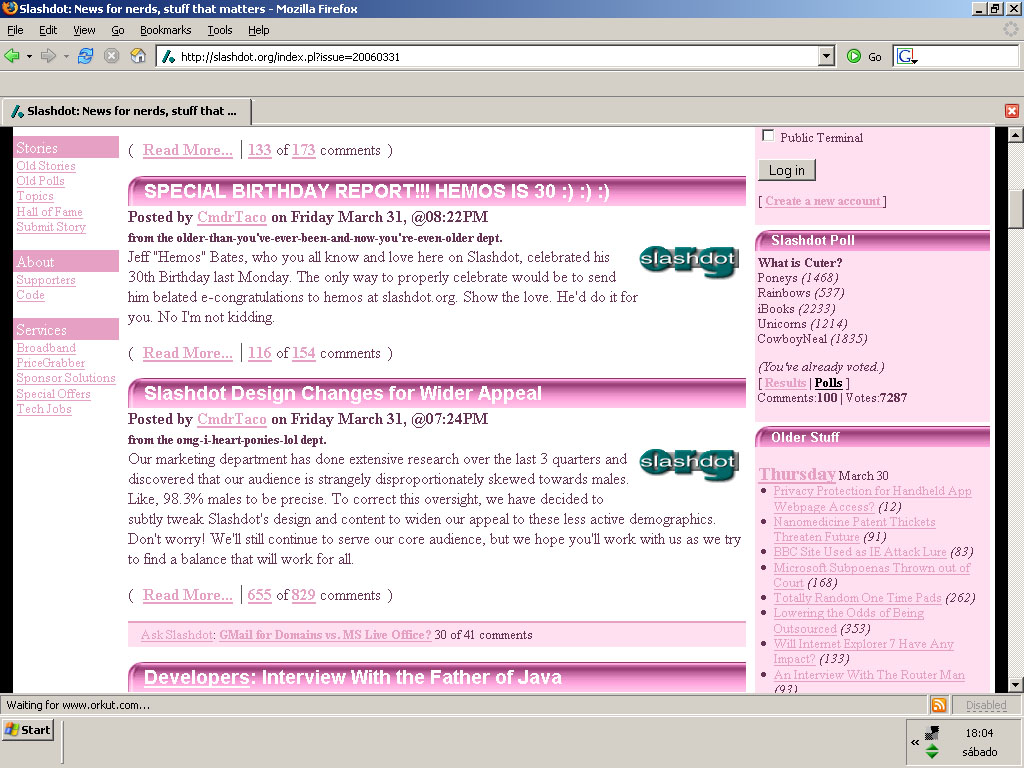Click the Slashdot topic logo beside Design Changes story
Image resolution: width=1024 pixels, height=768 pixels.
coord(688,464)
